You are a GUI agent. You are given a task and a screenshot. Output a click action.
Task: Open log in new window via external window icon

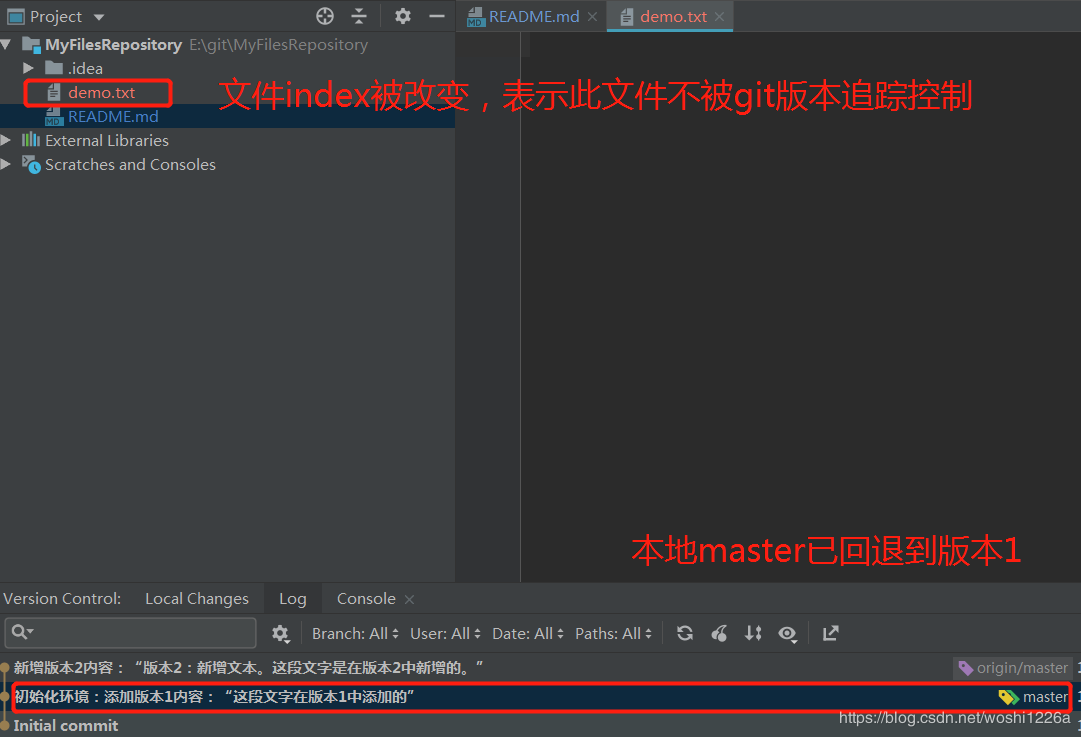coord(830,633)
